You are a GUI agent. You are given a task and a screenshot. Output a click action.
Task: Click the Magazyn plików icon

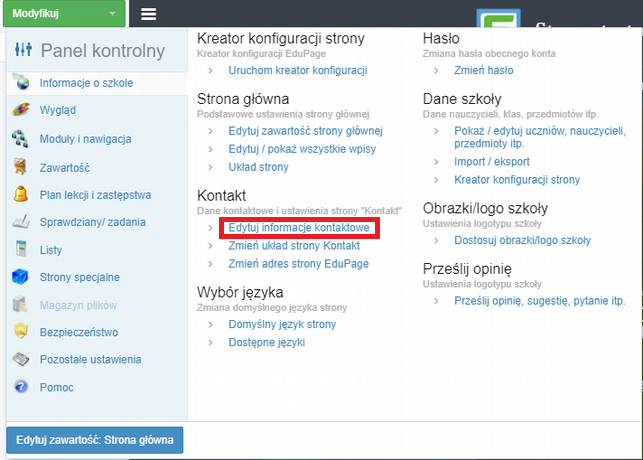20,305
